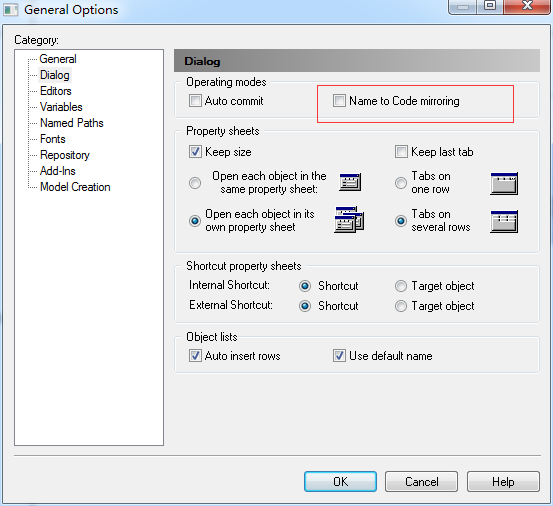Choose the Tabs on several rows option
The image size is (553, 506).
point(401,221)
